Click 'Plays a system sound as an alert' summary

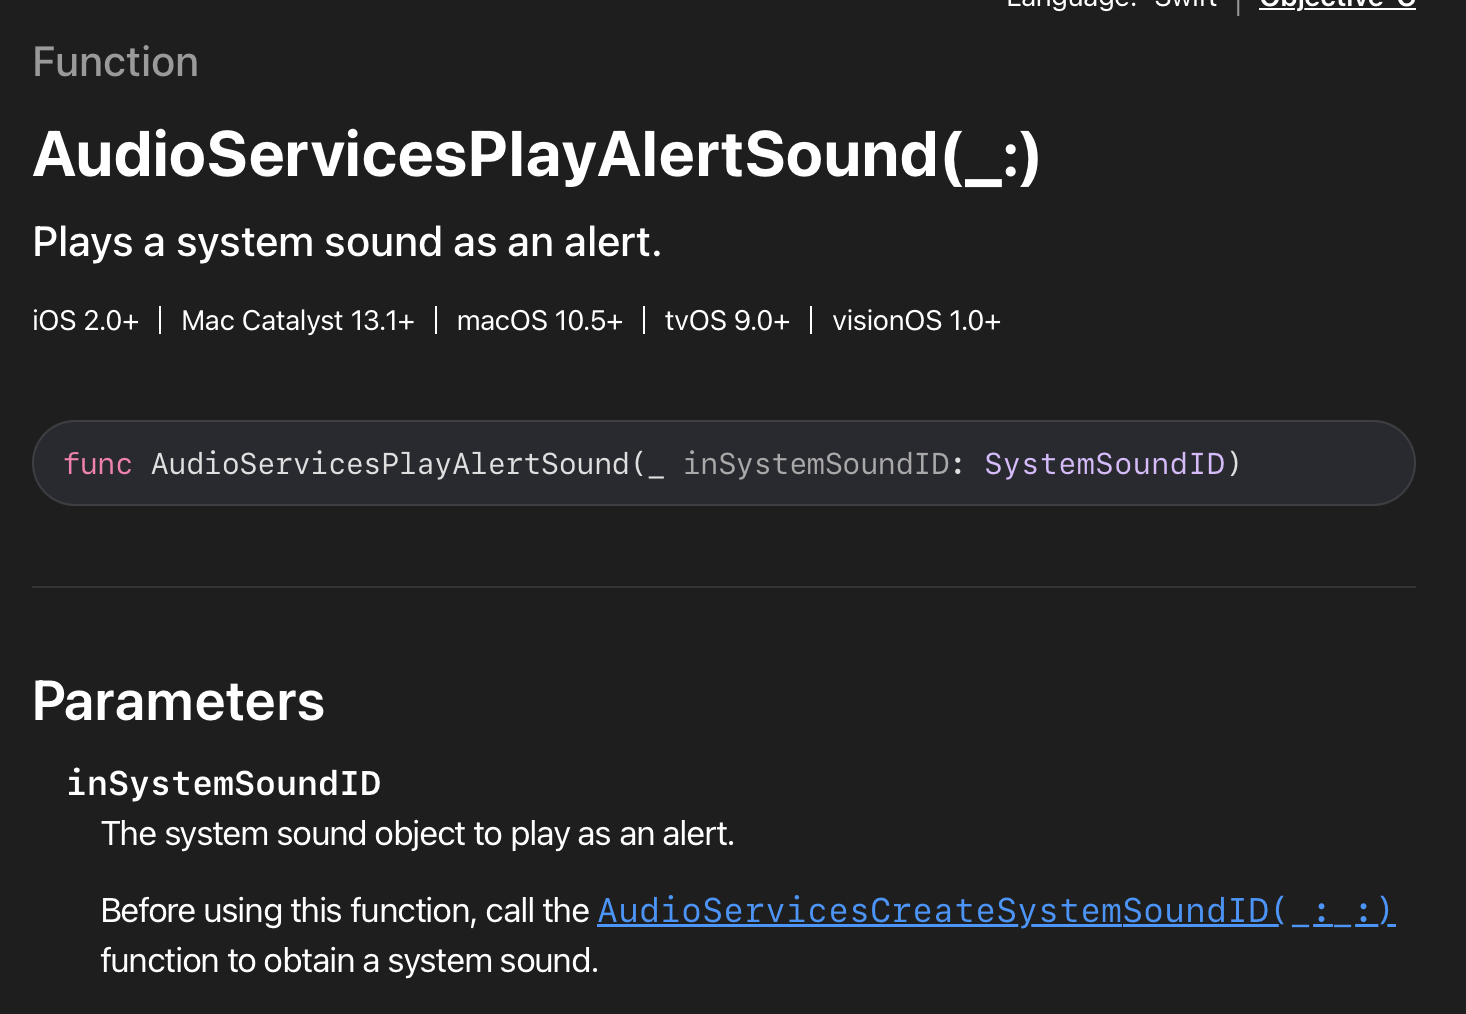point(347,242)
